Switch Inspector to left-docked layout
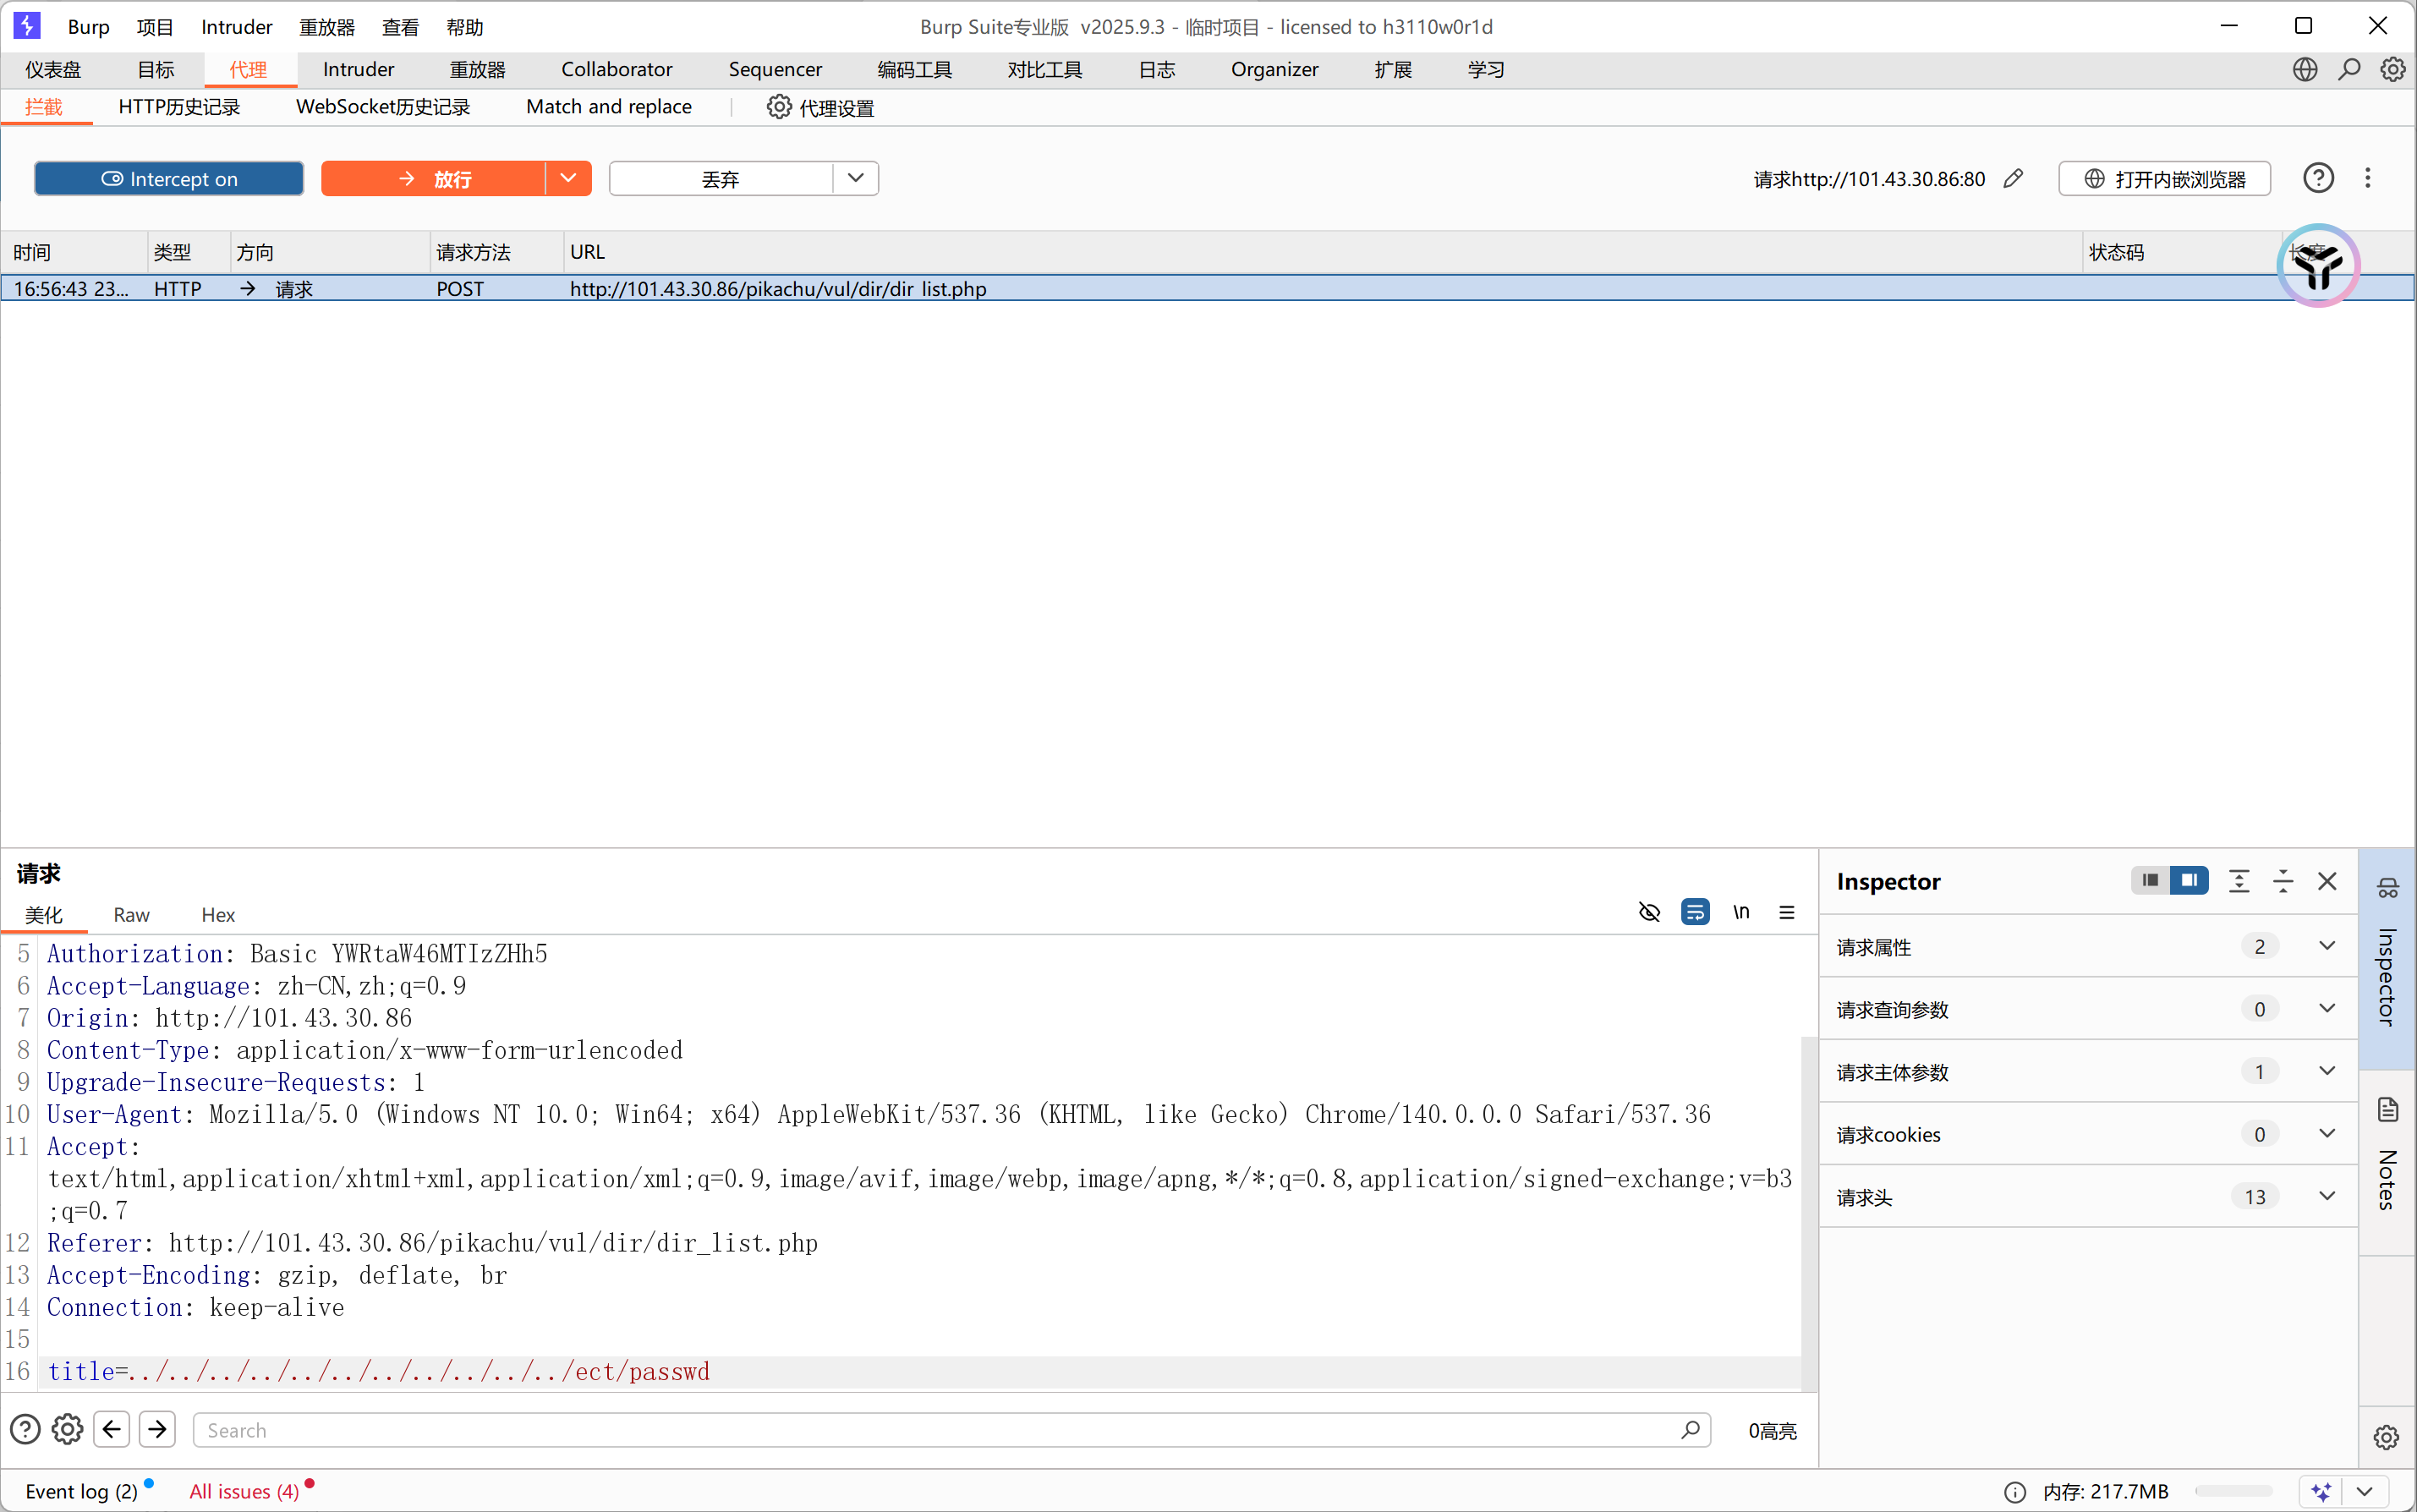 [2151, 881]
